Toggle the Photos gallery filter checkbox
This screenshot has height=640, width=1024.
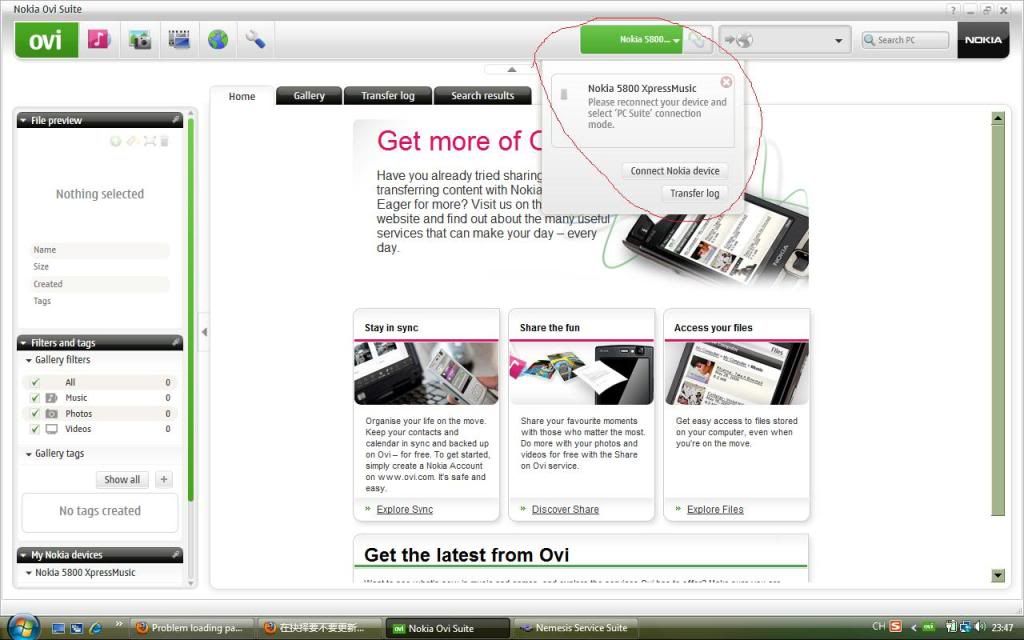(x=35, y=413)
